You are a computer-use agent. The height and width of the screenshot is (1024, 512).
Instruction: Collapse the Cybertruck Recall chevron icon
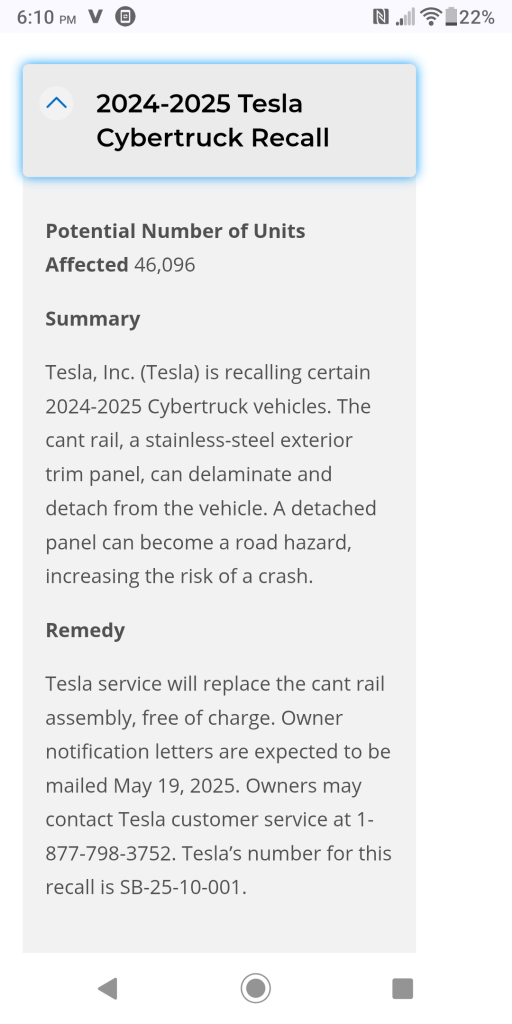pos(57,103)
